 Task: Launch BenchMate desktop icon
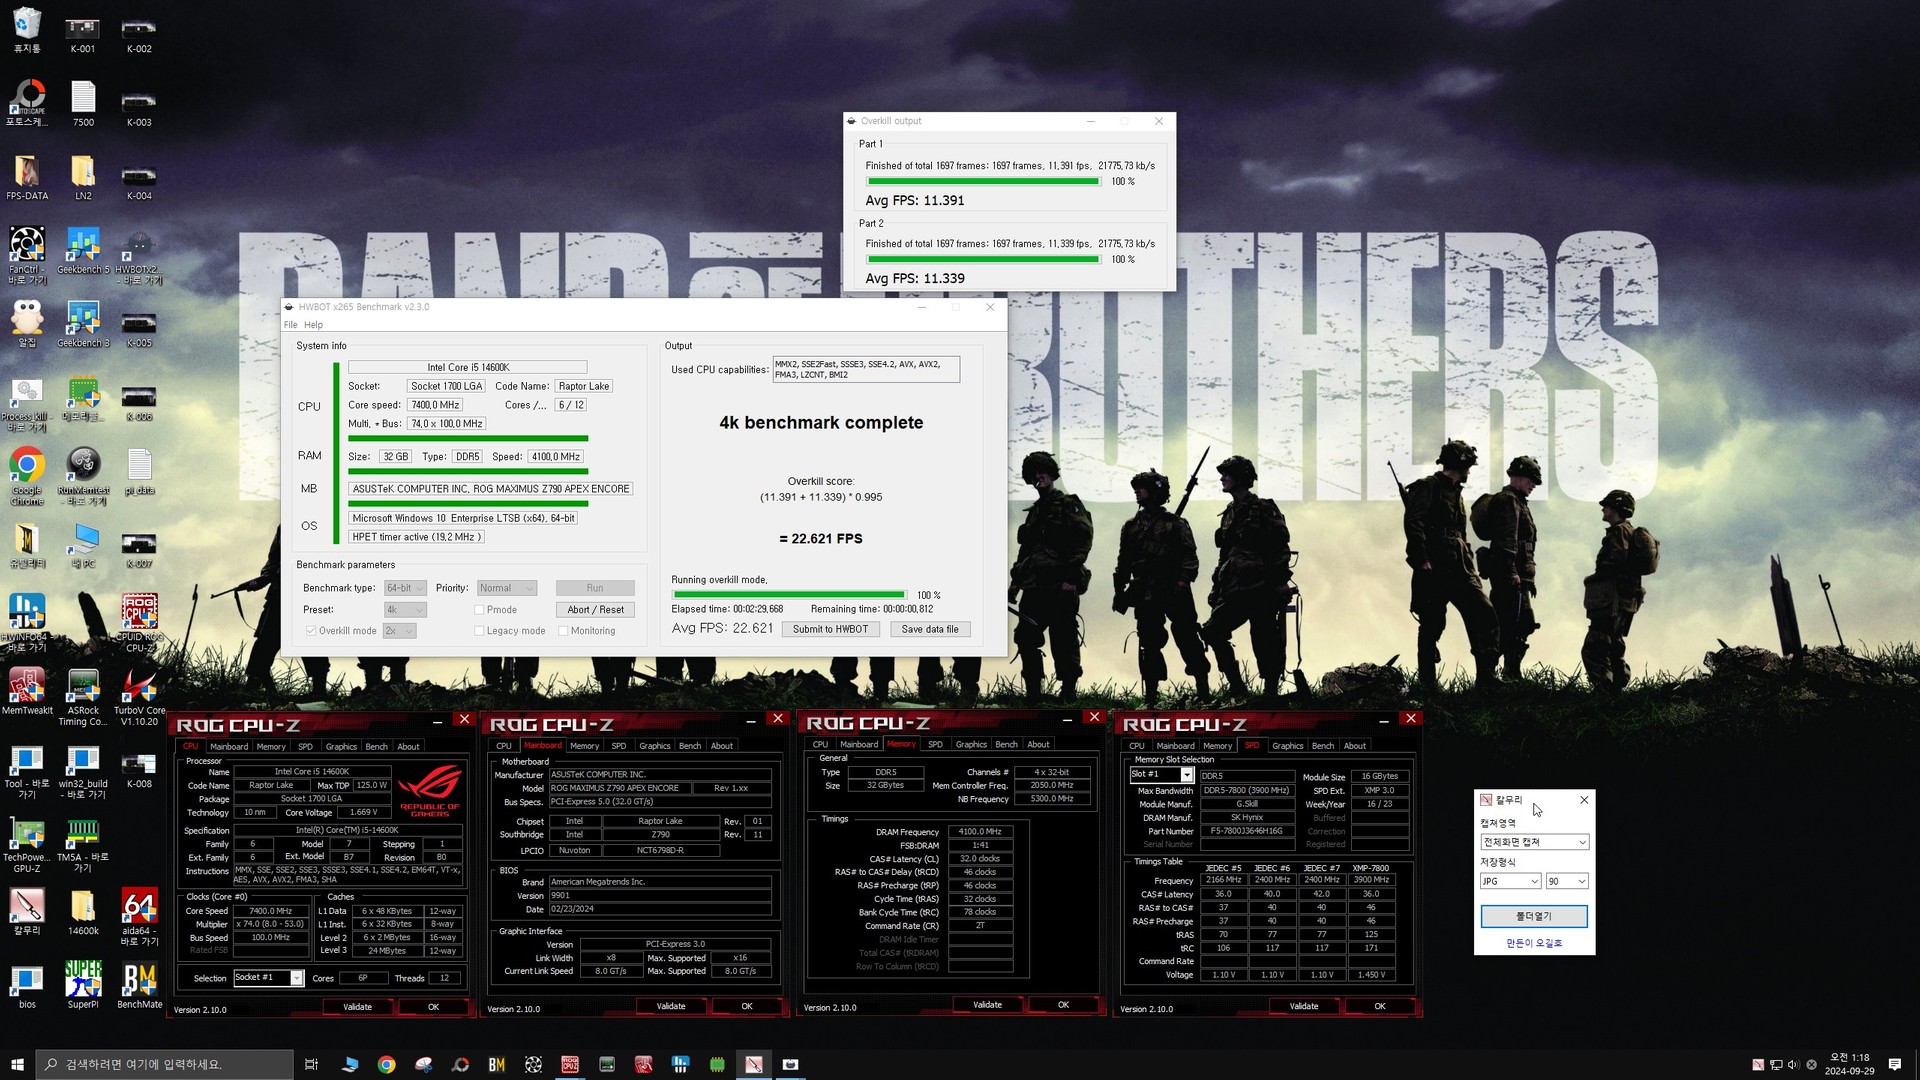click(139, 985)
